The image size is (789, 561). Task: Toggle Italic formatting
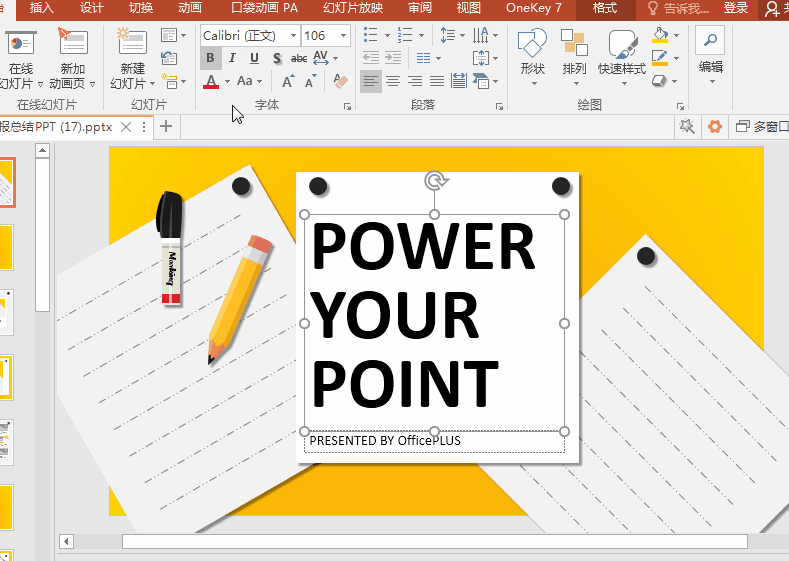(x=232, y=58)
